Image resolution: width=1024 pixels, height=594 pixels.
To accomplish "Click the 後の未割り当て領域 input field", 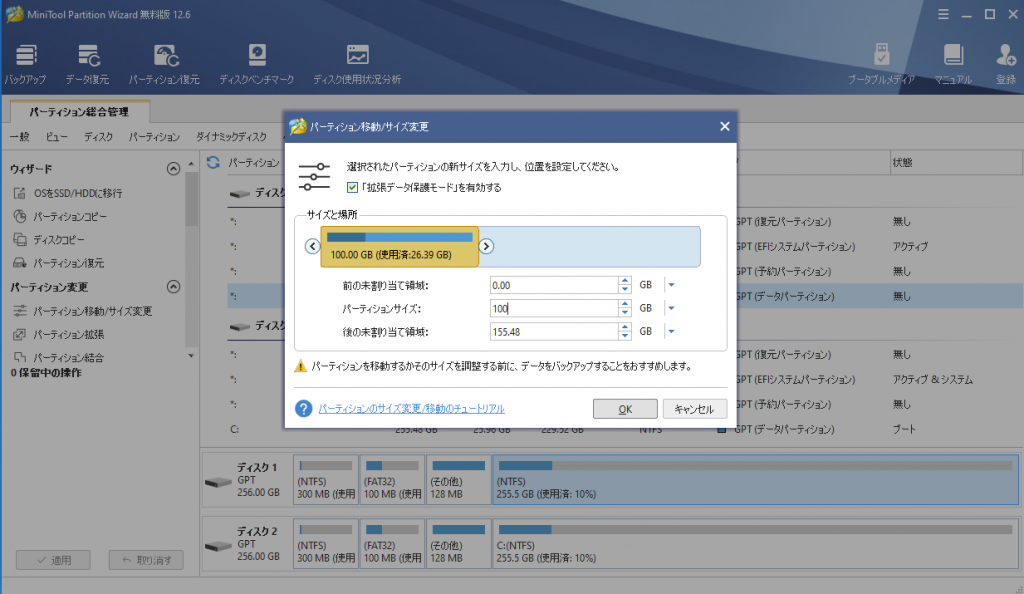I will click(x=554, y=332).
